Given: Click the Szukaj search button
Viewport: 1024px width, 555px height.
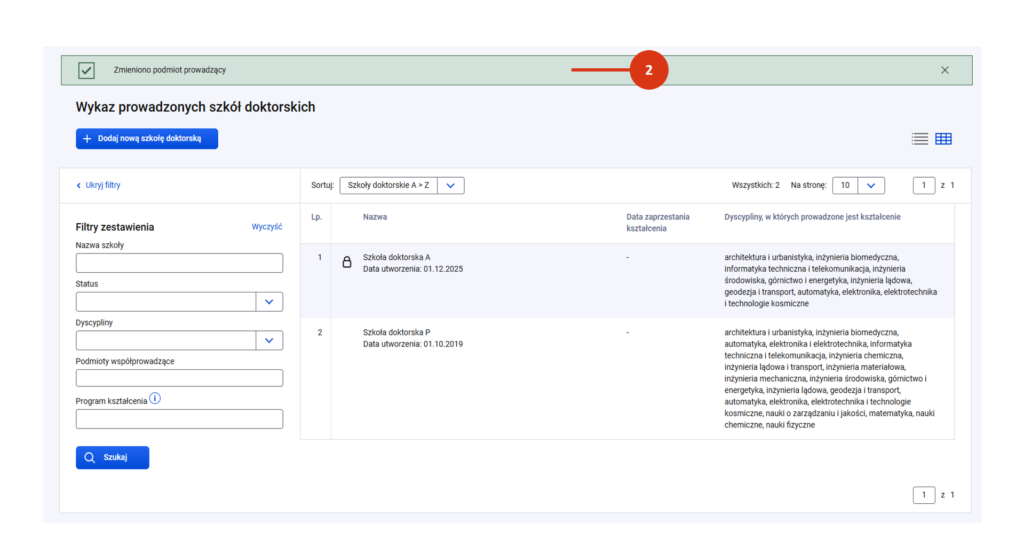Looking at the screenshot, I should click(112, 457).
